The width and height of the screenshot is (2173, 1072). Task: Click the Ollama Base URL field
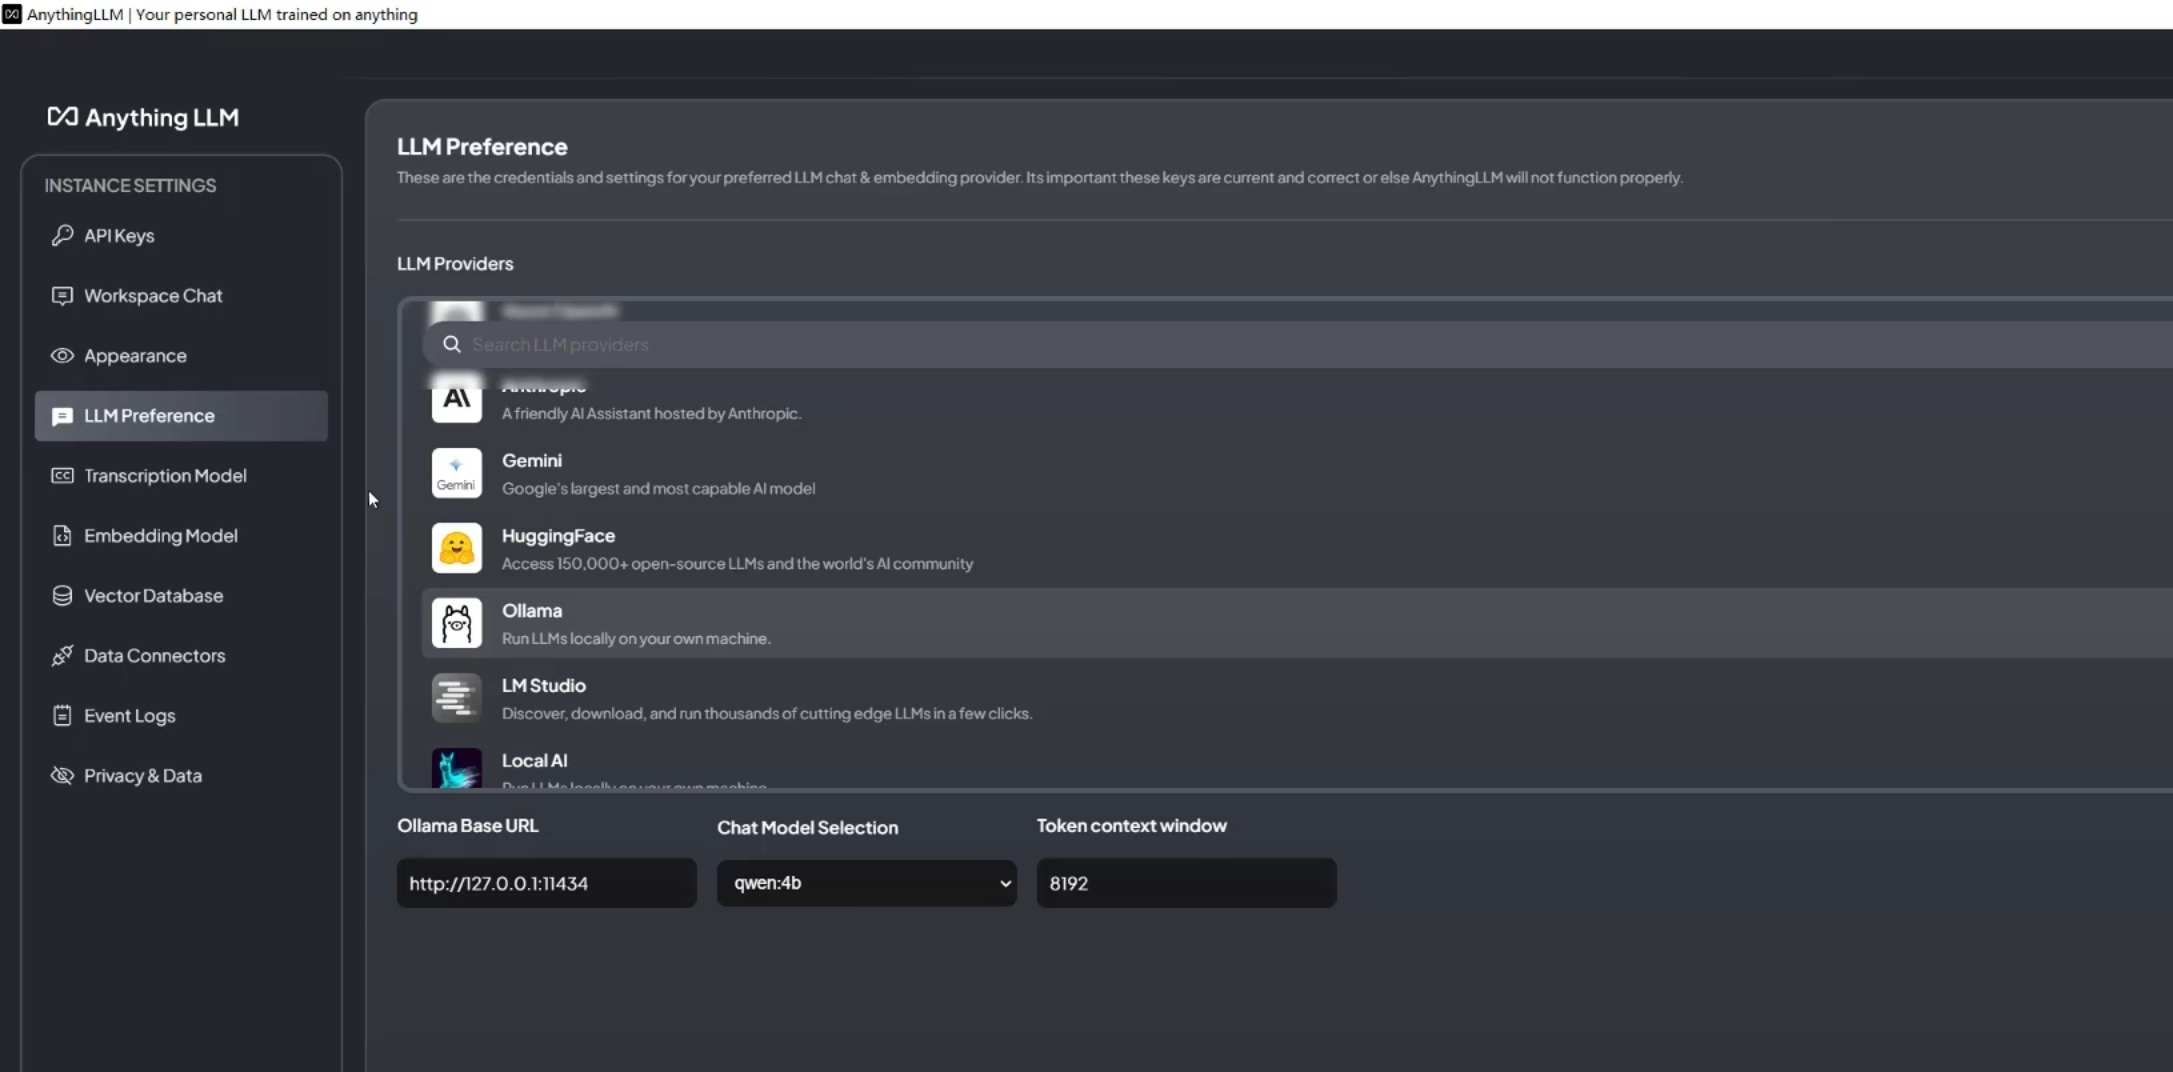click(x=547, y=883)
